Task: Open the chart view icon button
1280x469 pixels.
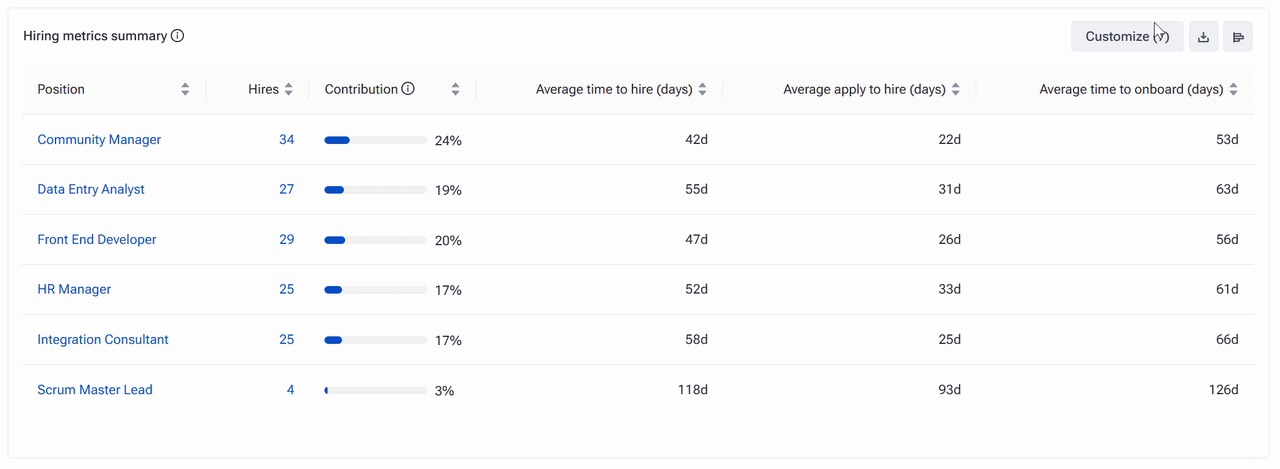Action: coord(1238,37)
